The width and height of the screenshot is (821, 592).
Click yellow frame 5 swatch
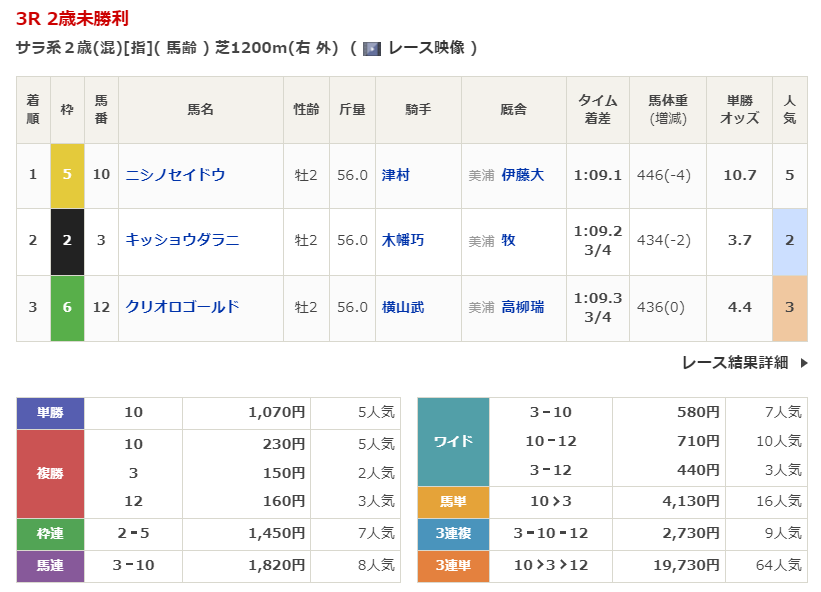(x=67, y=175)
